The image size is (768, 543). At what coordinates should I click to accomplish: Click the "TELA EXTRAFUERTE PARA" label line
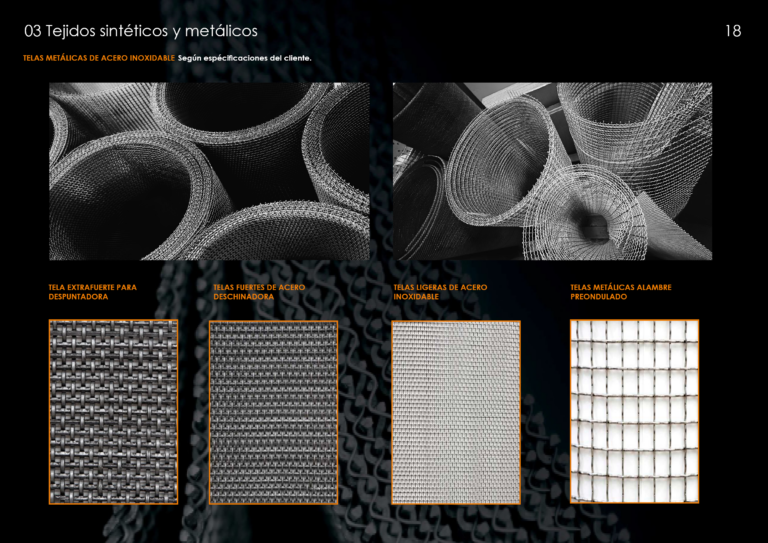pos(92,287)
